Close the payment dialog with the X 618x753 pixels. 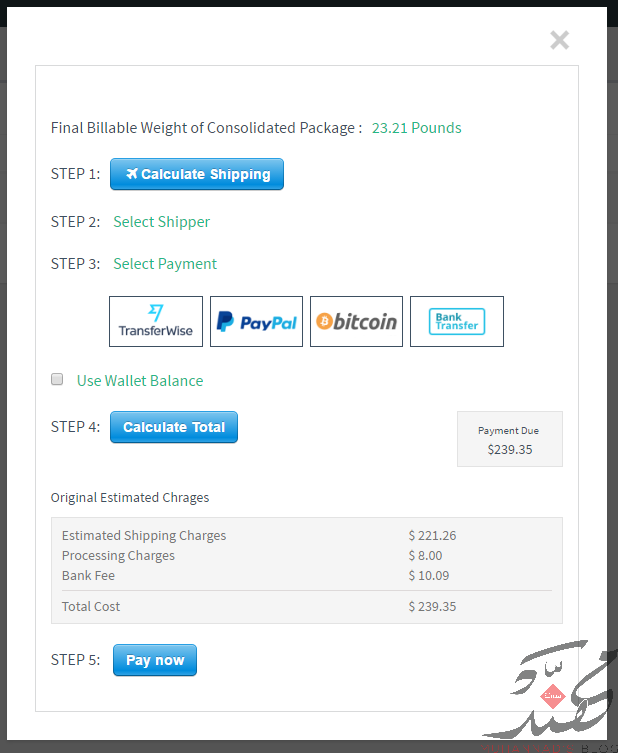point(559,40)
